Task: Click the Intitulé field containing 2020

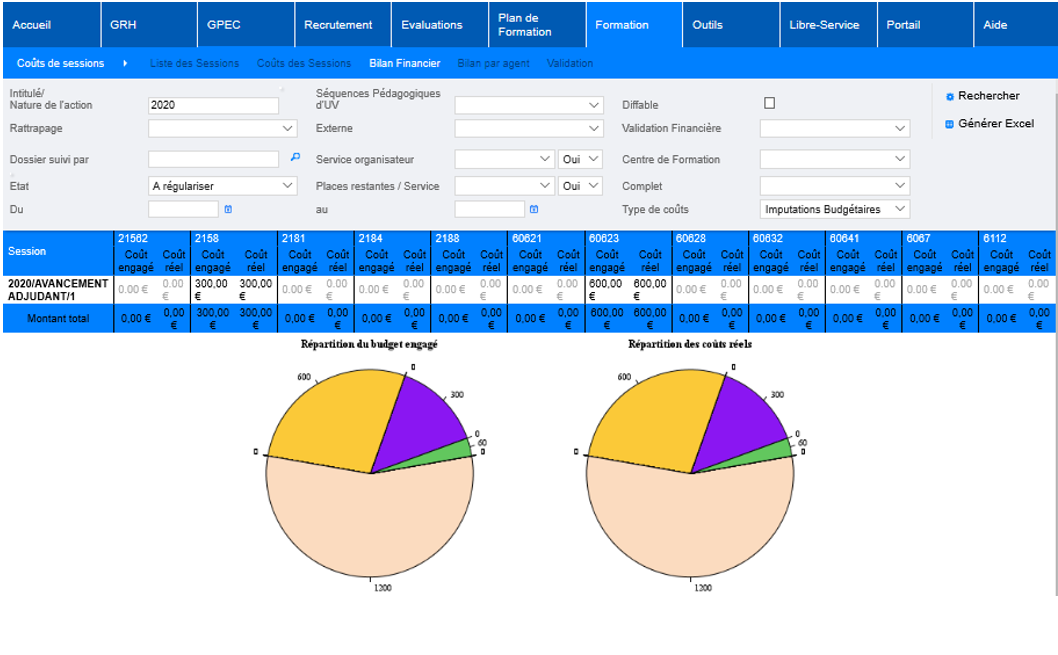Action: 213,105
